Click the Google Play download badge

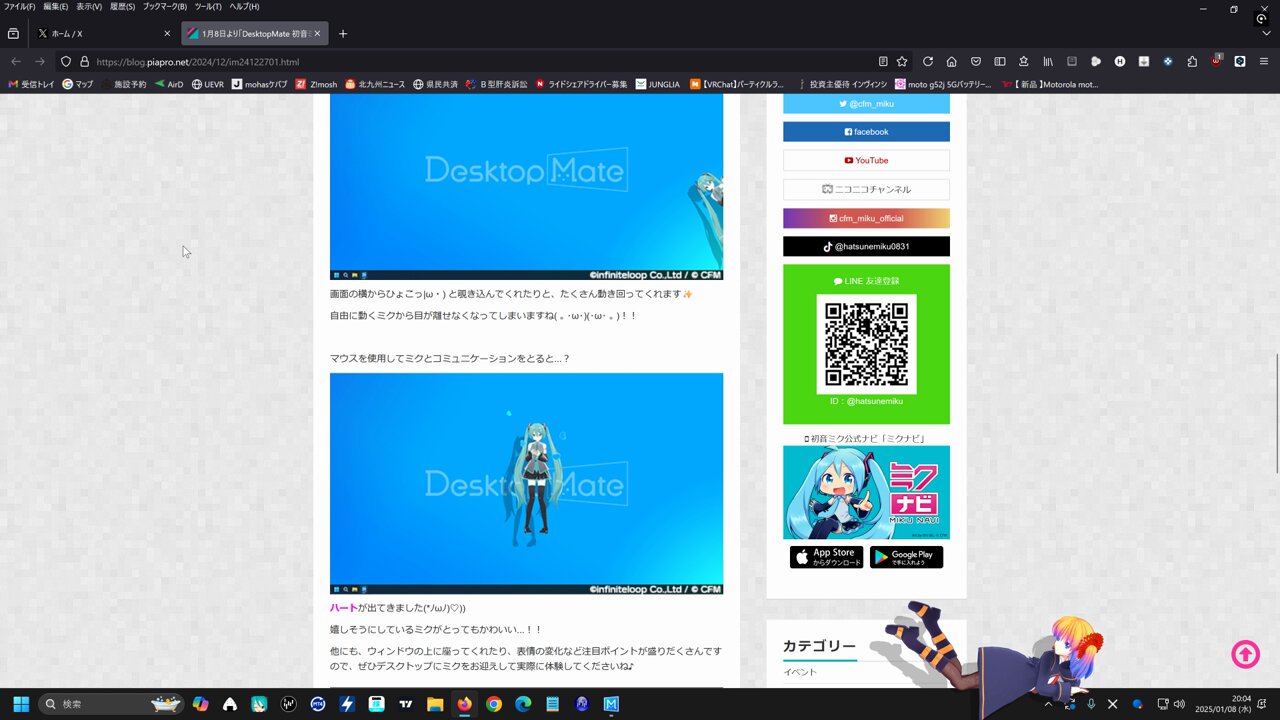(906, 557)
